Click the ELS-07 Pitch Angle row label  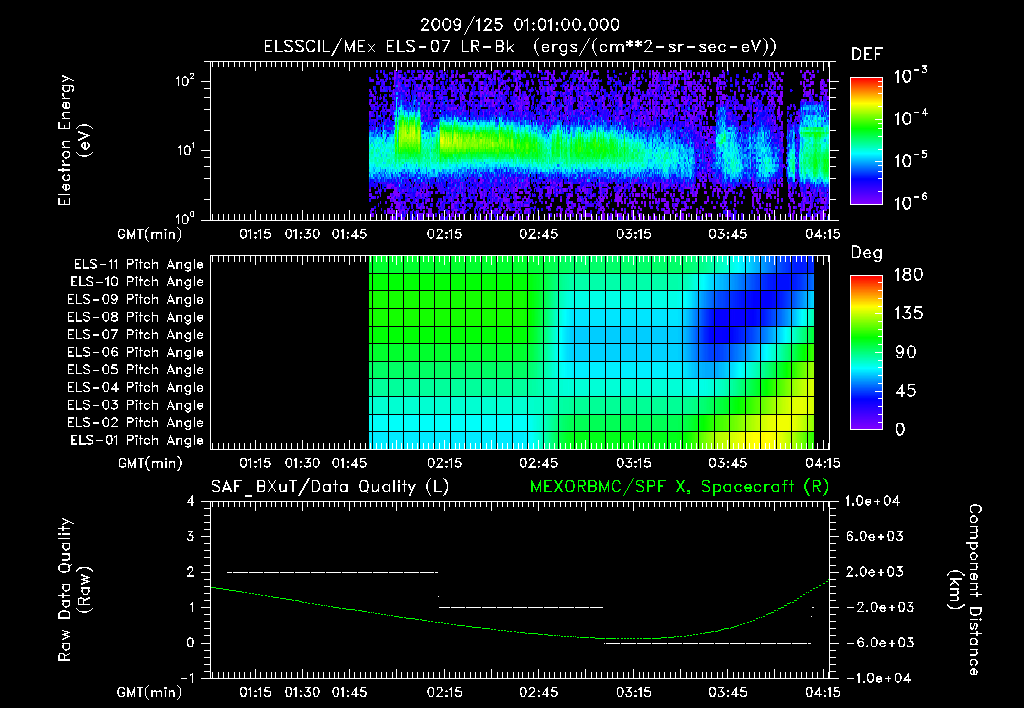(135, 334)
